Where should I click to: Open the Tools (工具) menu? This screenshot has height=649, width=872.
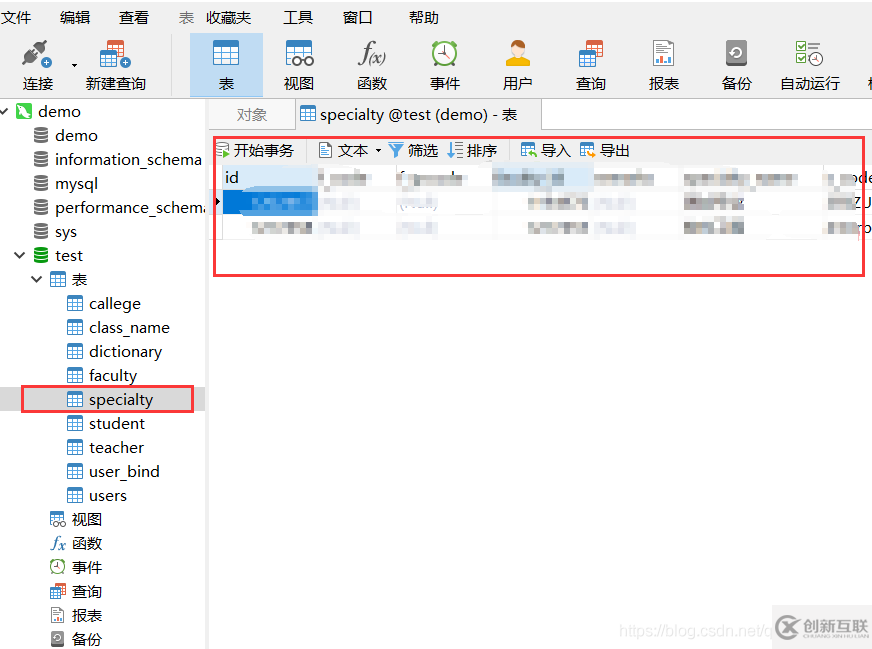pyautogui.click(x=298, y=18)
